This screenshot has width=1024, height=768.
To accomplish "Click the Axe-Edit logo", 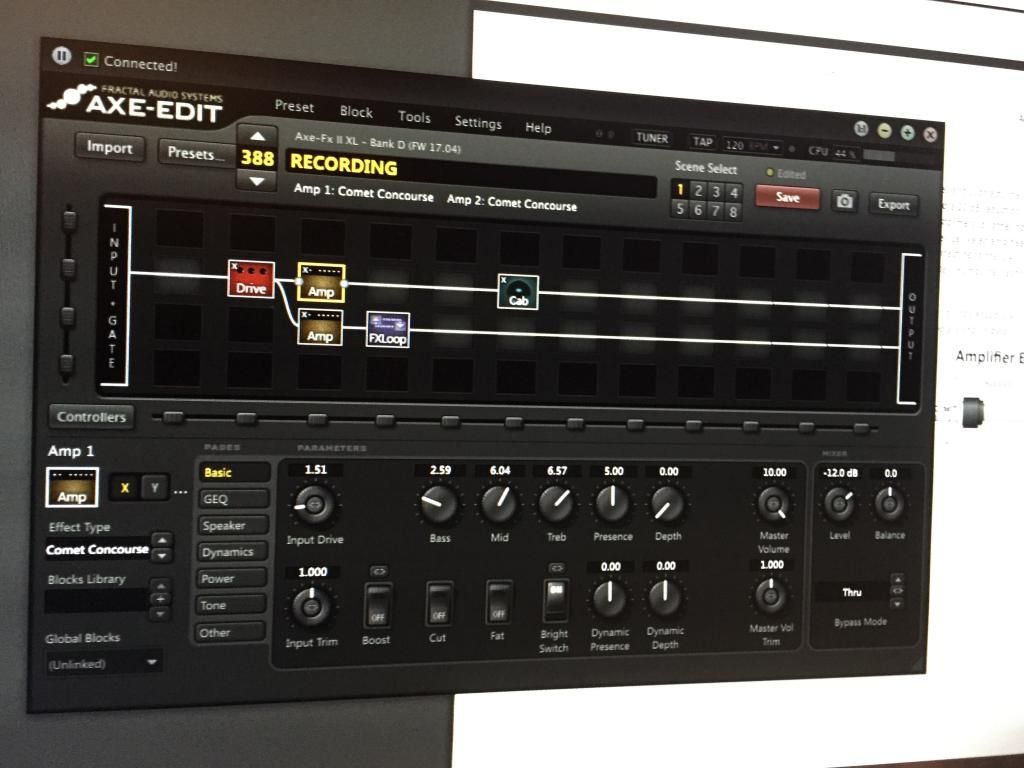I will (136, 104).
